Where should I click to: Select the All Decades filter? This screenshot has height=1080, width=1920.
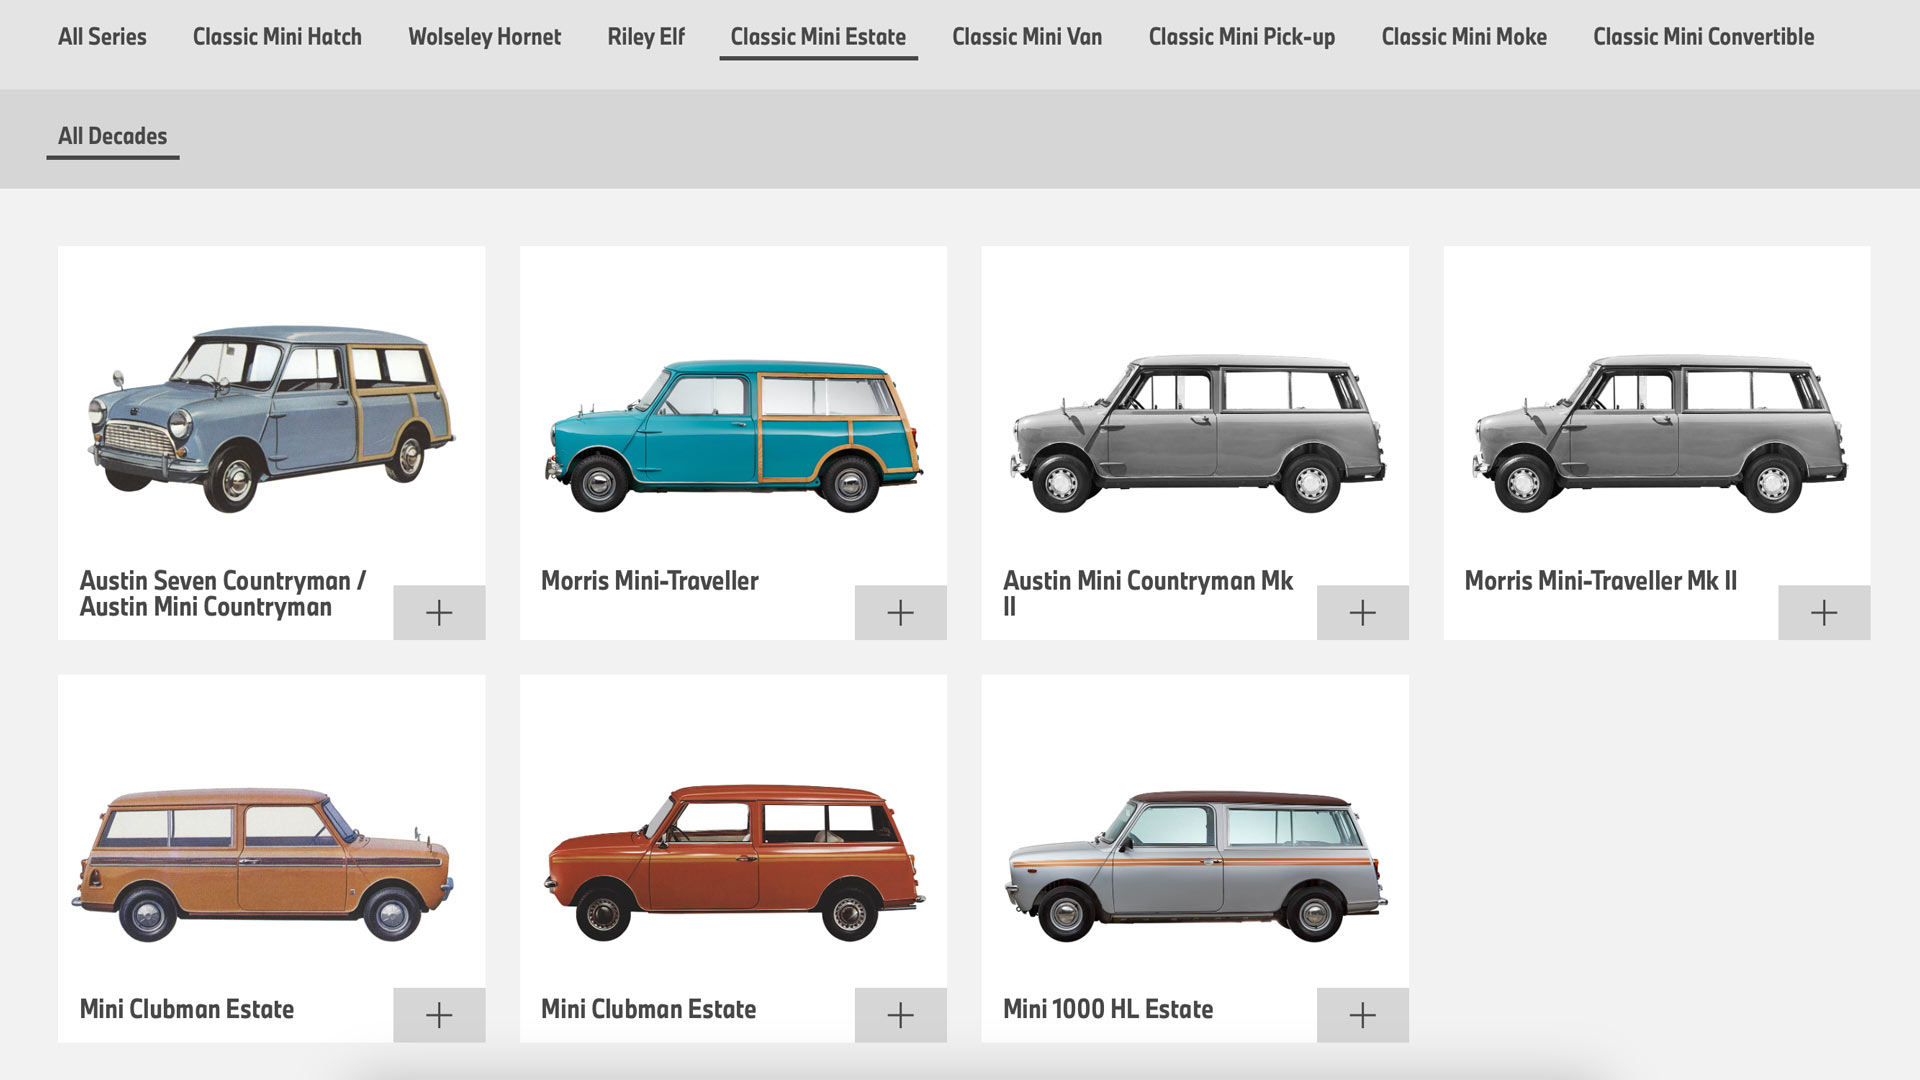[x=112, y=136]
